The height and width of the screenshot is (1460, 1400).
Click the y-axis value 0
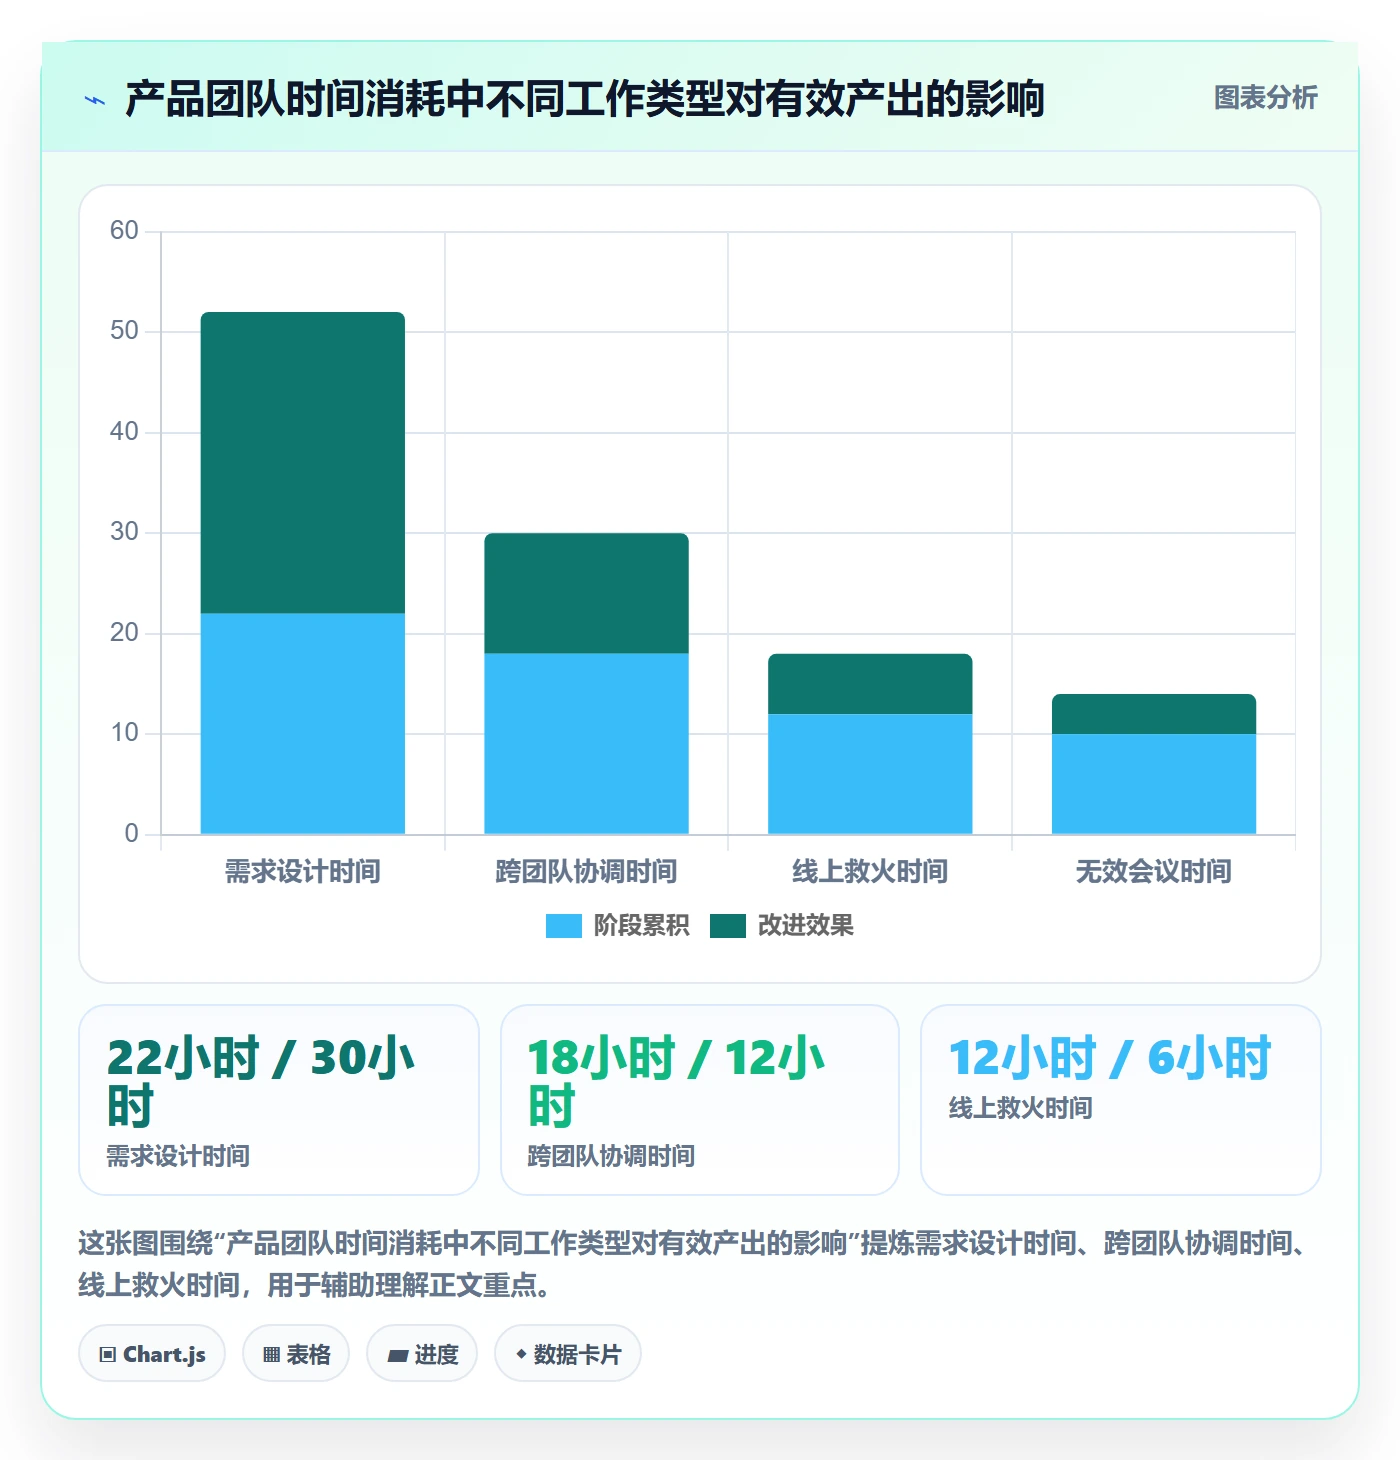(x=131, y=834)
